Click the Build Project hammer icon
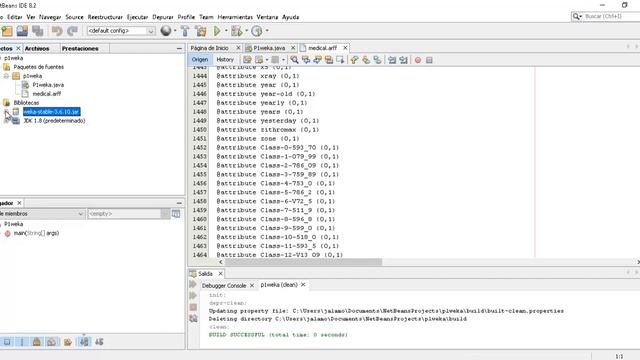640x360 pixels. pos(185,31)
